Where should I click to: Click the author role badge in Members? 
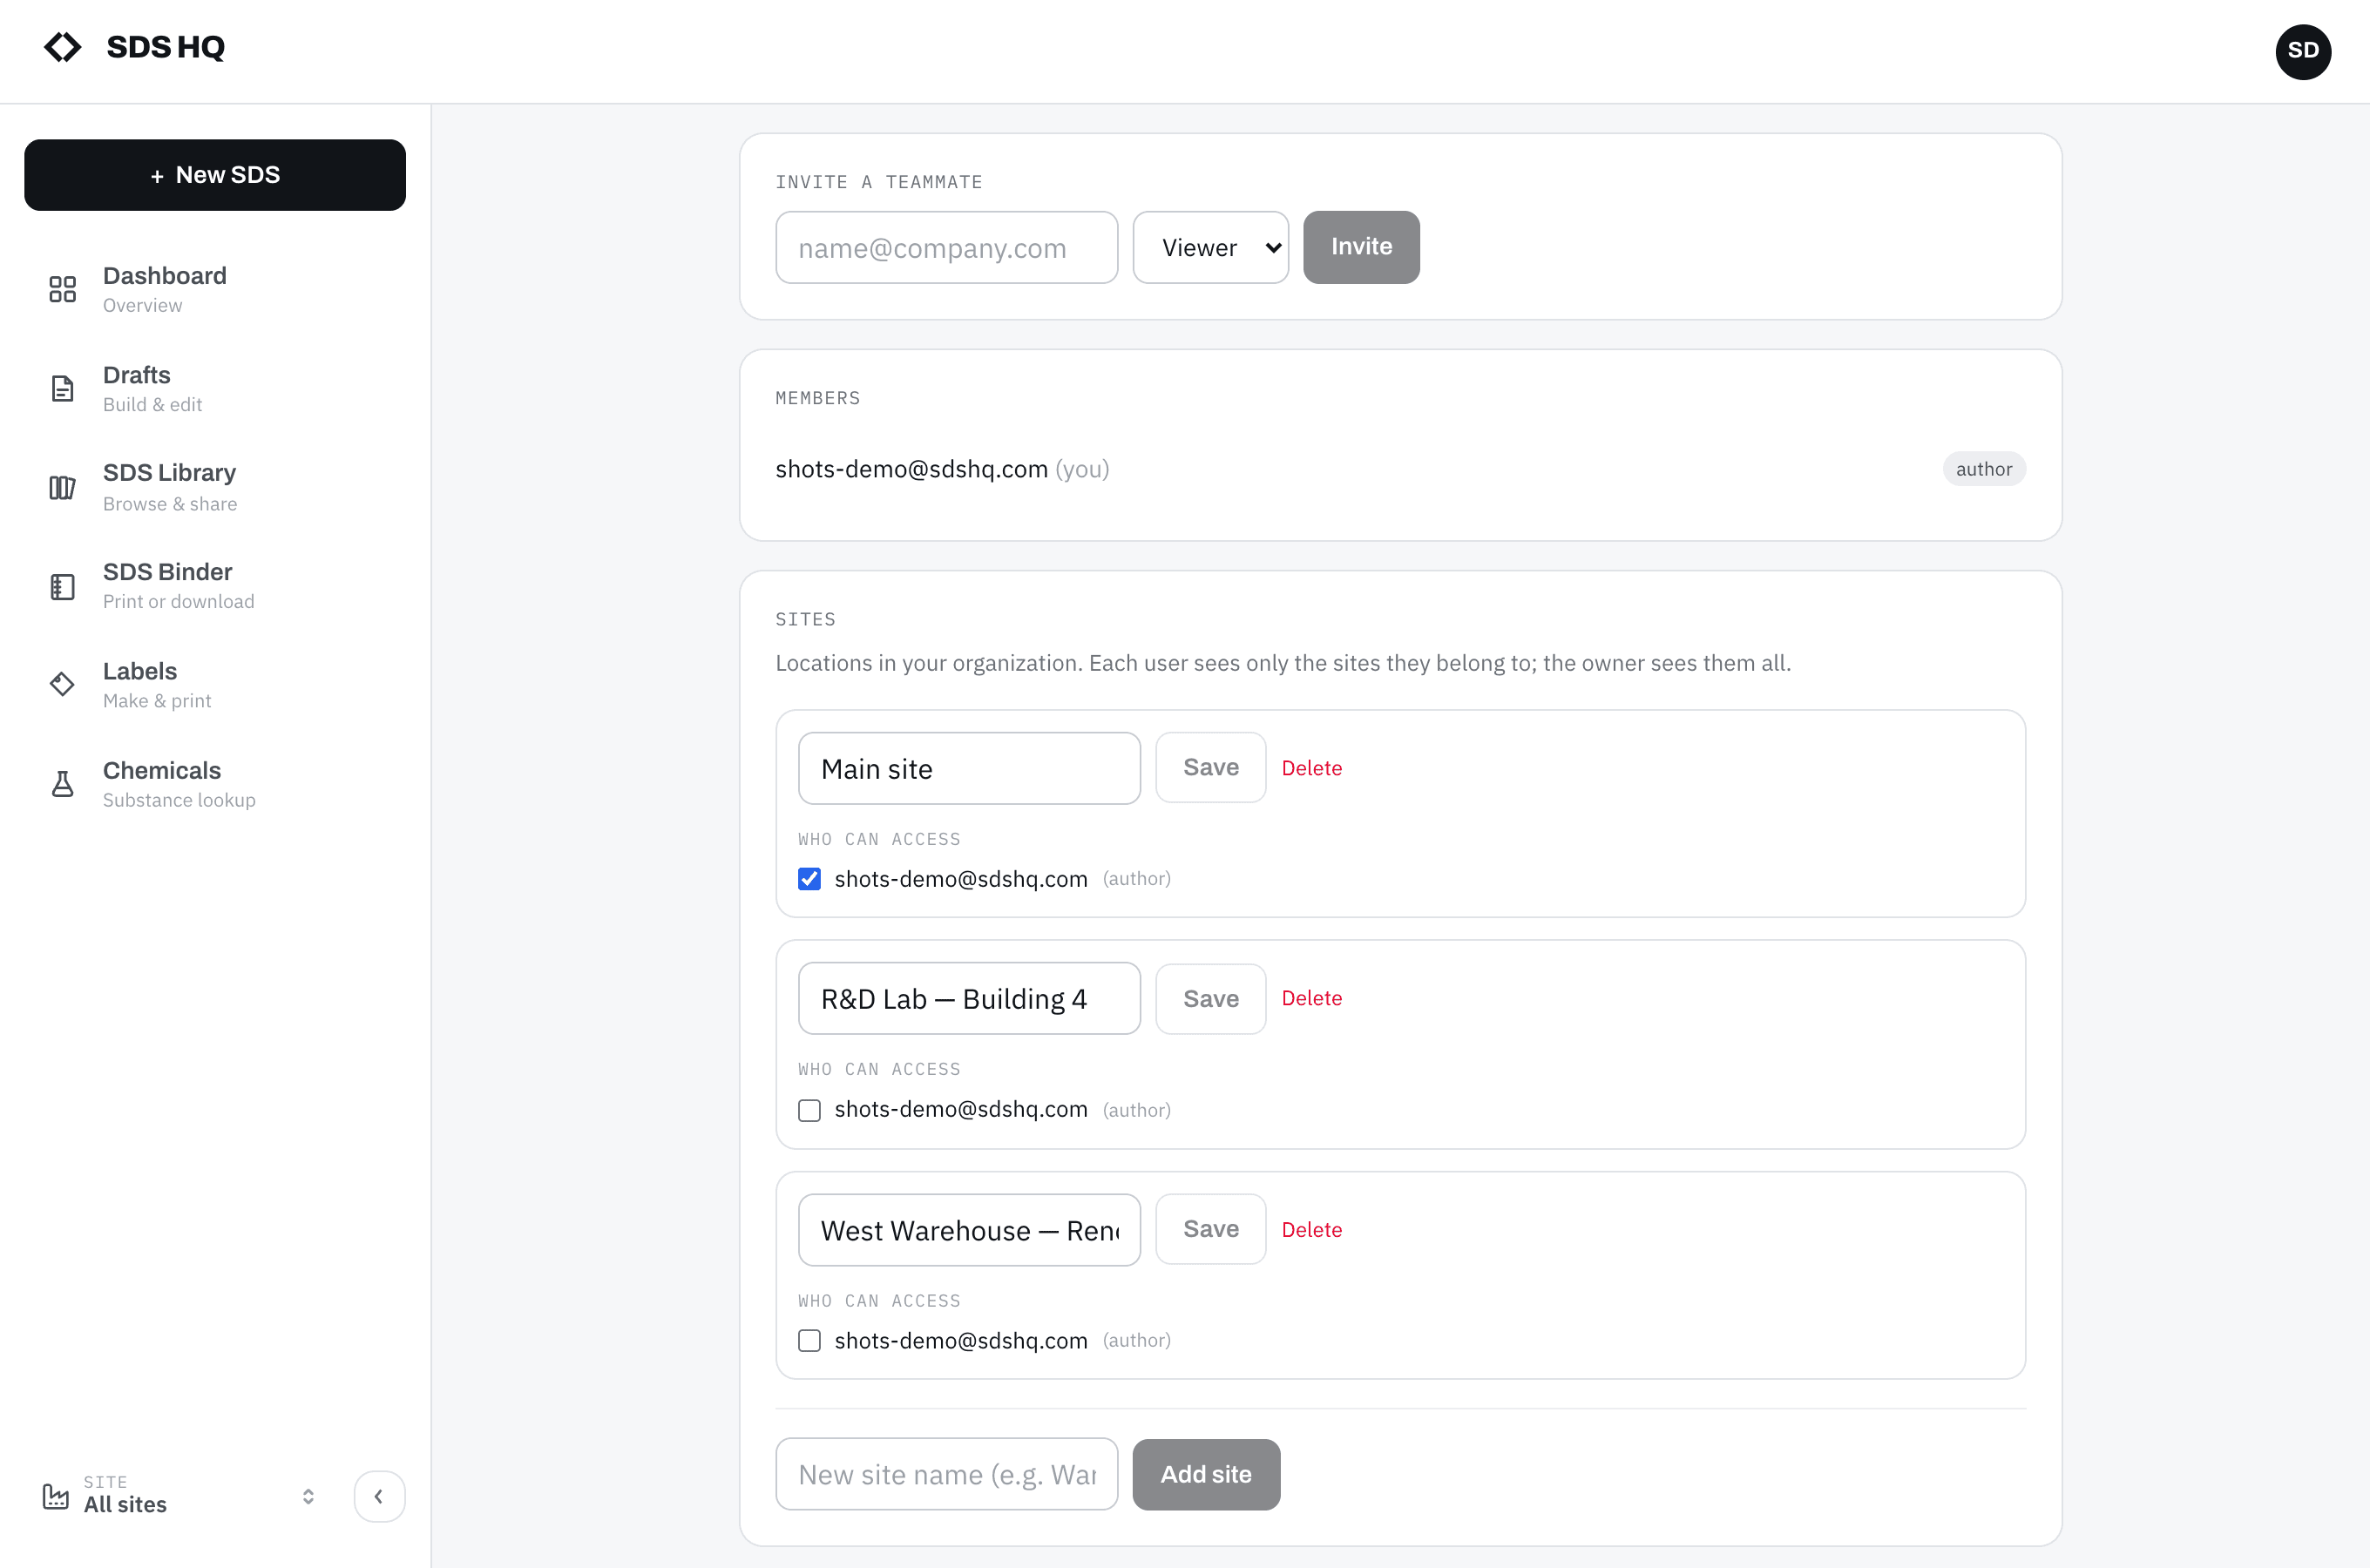point(1983,469)
